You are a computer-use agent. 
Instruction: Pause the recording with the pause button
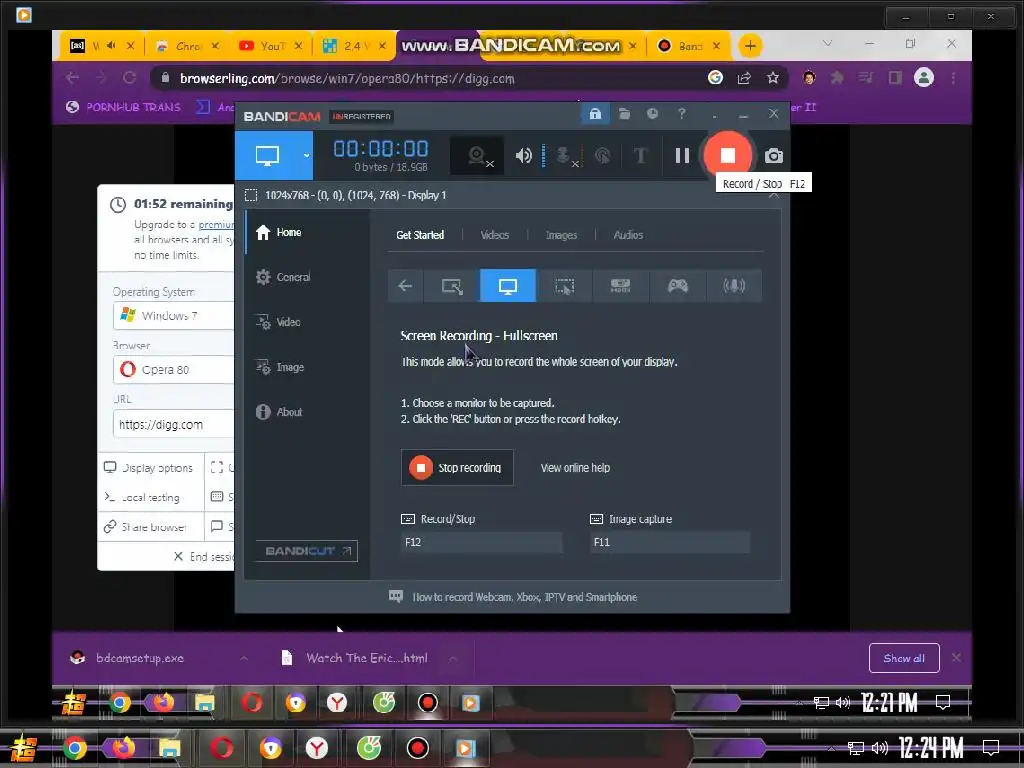pyautogui.click(x=682, y=155)
